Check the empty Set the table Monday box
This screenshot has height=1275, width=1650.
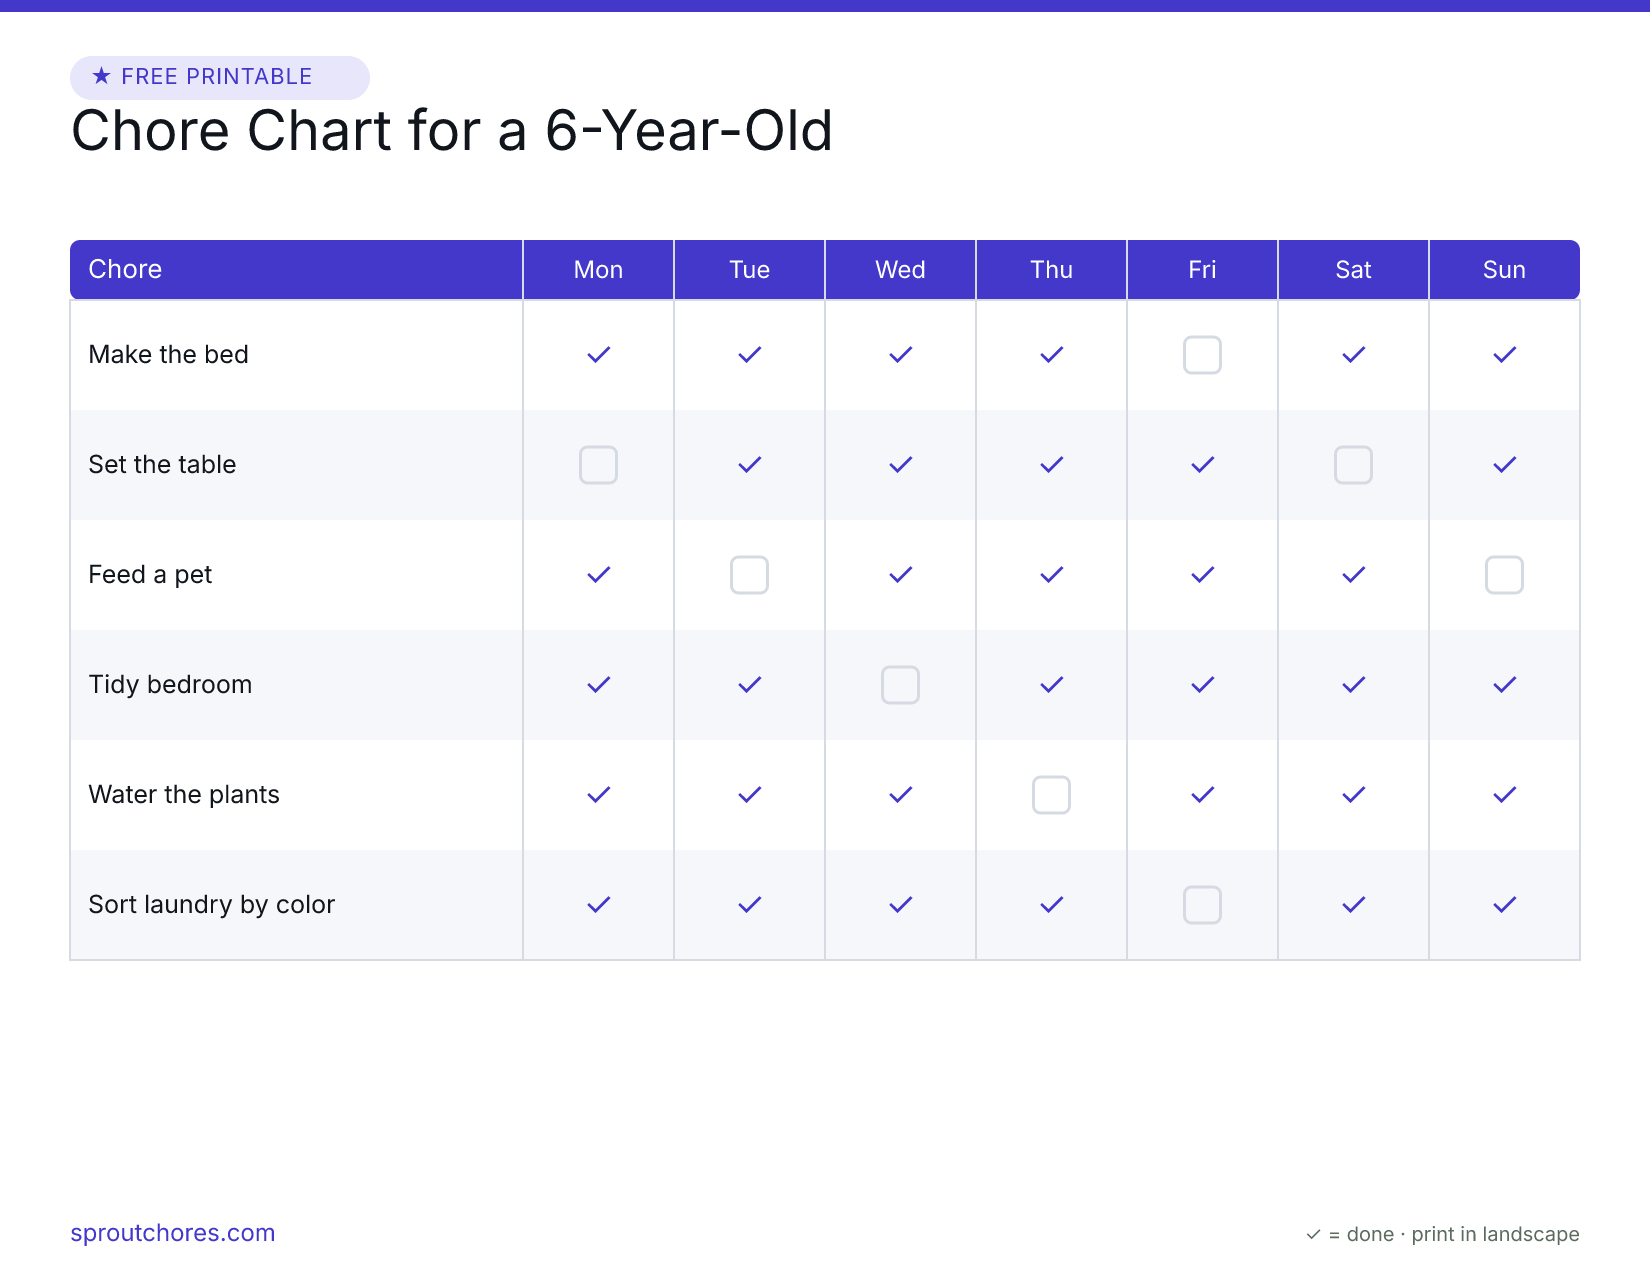(x=598, y=465)
